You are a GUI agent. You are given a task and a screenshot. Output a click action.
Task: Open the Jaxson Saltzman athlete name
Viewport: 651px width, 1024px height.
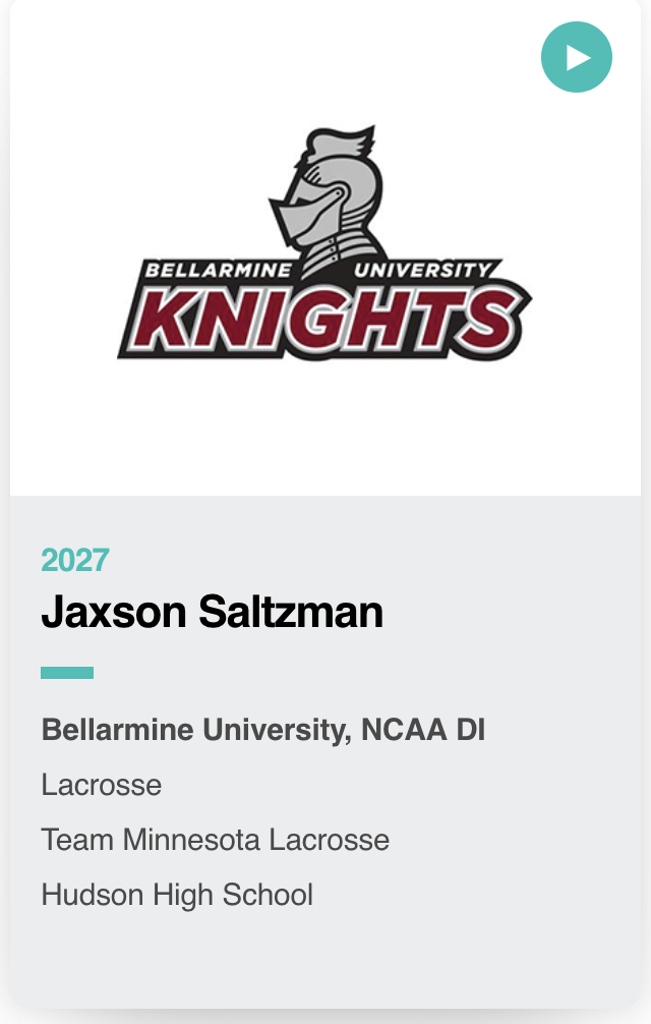212,612
